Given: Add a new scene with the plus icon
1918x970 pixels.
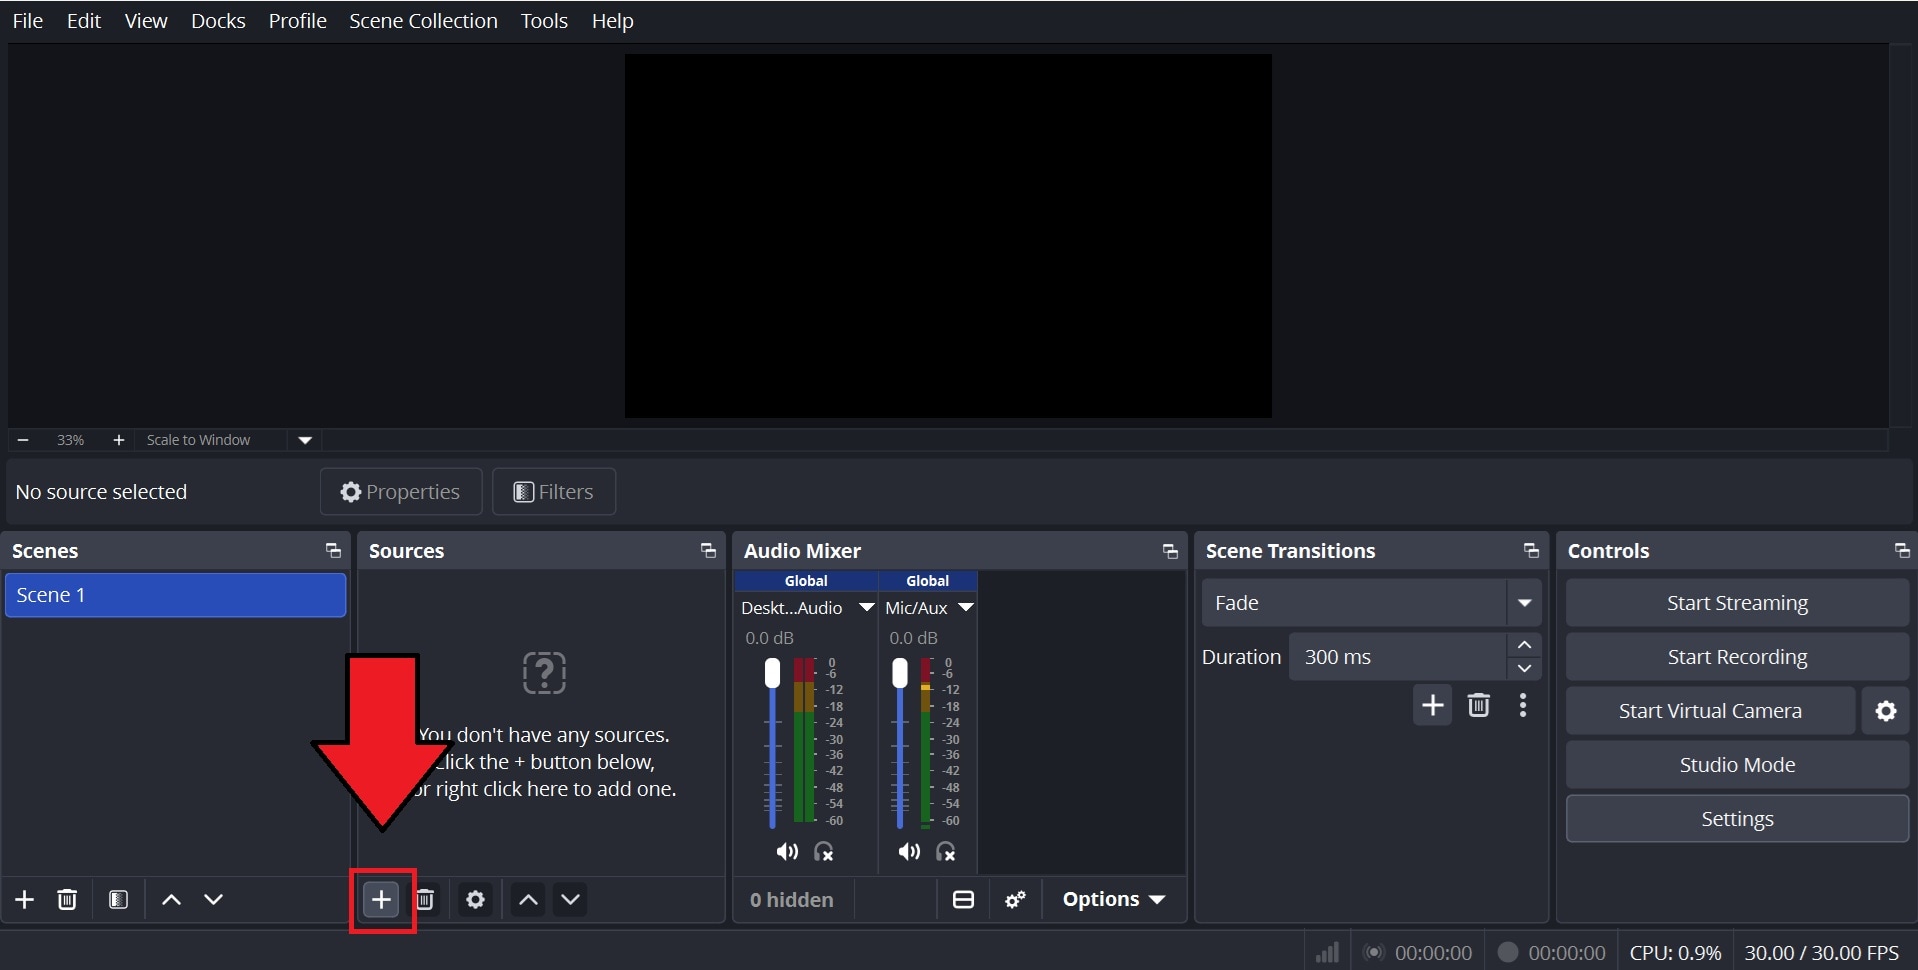Looking at the screenshot, I should click(x=25, y=900).
